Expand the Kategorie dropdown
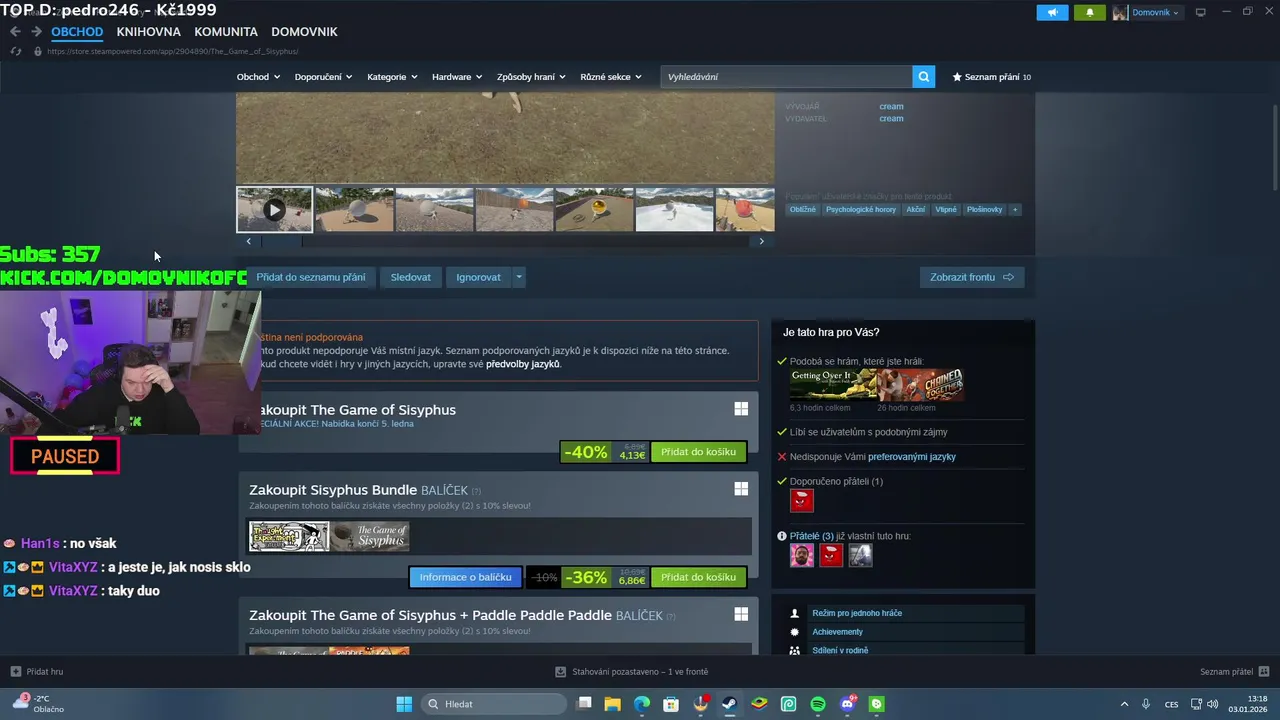 tap(392, 77)
